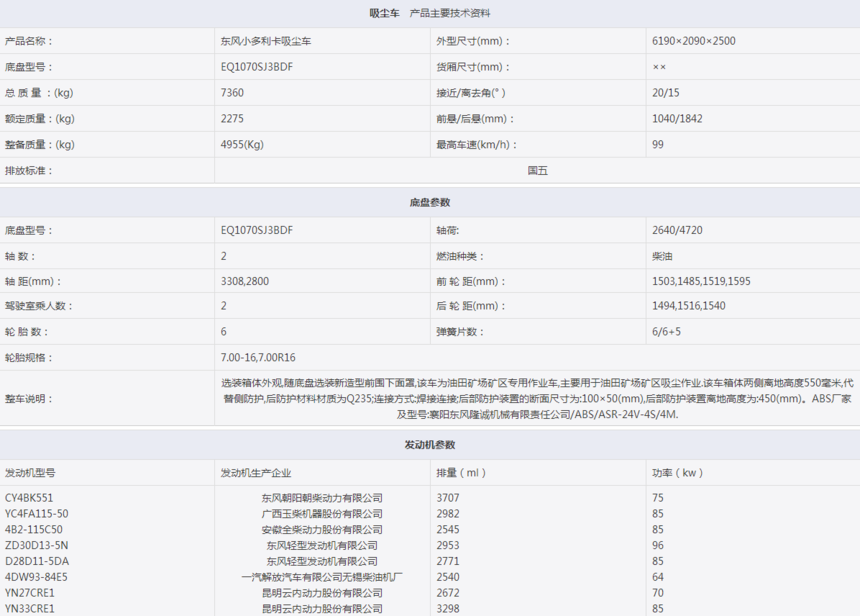
Task: Click the '底盘参数' section header
Action: pyautogui.click(x=429, y=202)
